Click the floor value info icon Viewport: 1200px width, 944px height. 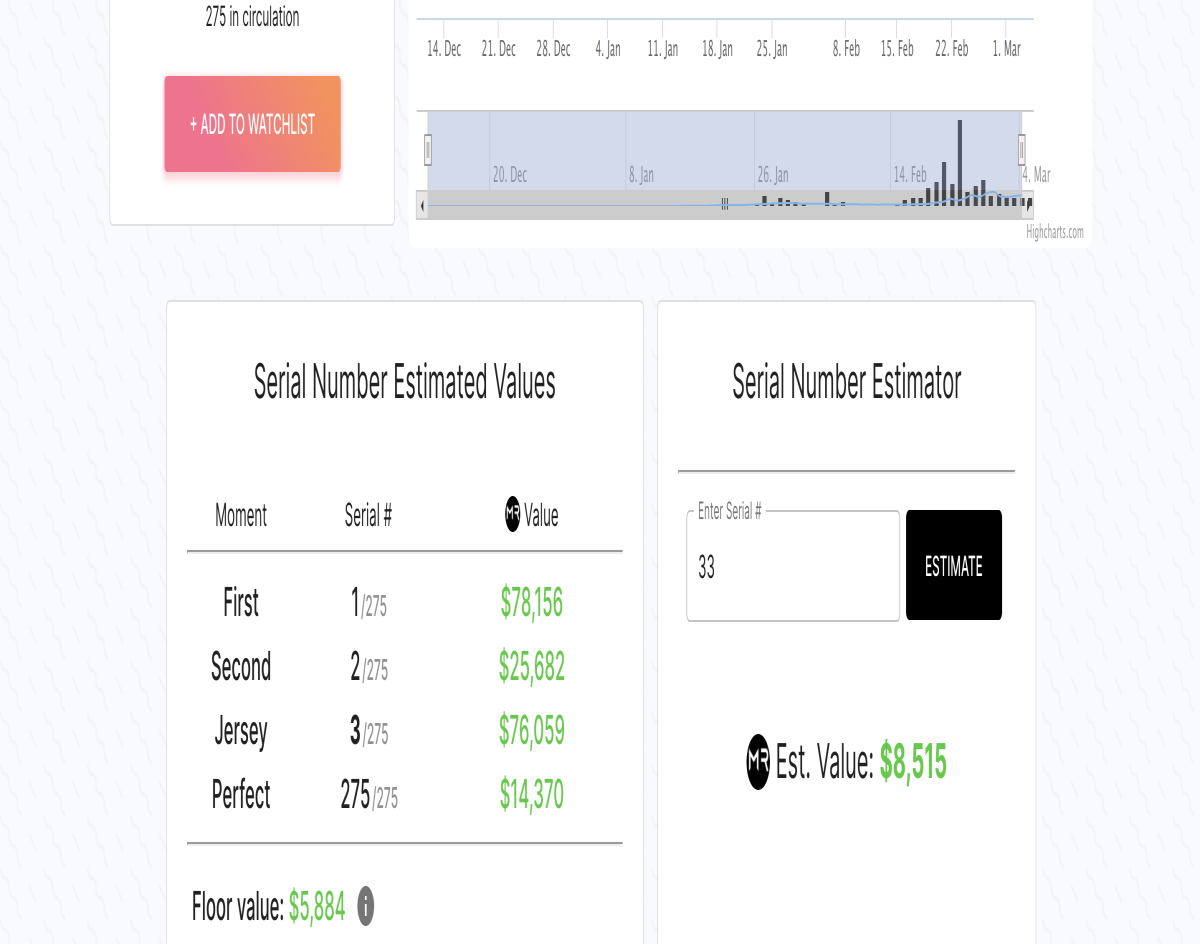pos(366,907)
